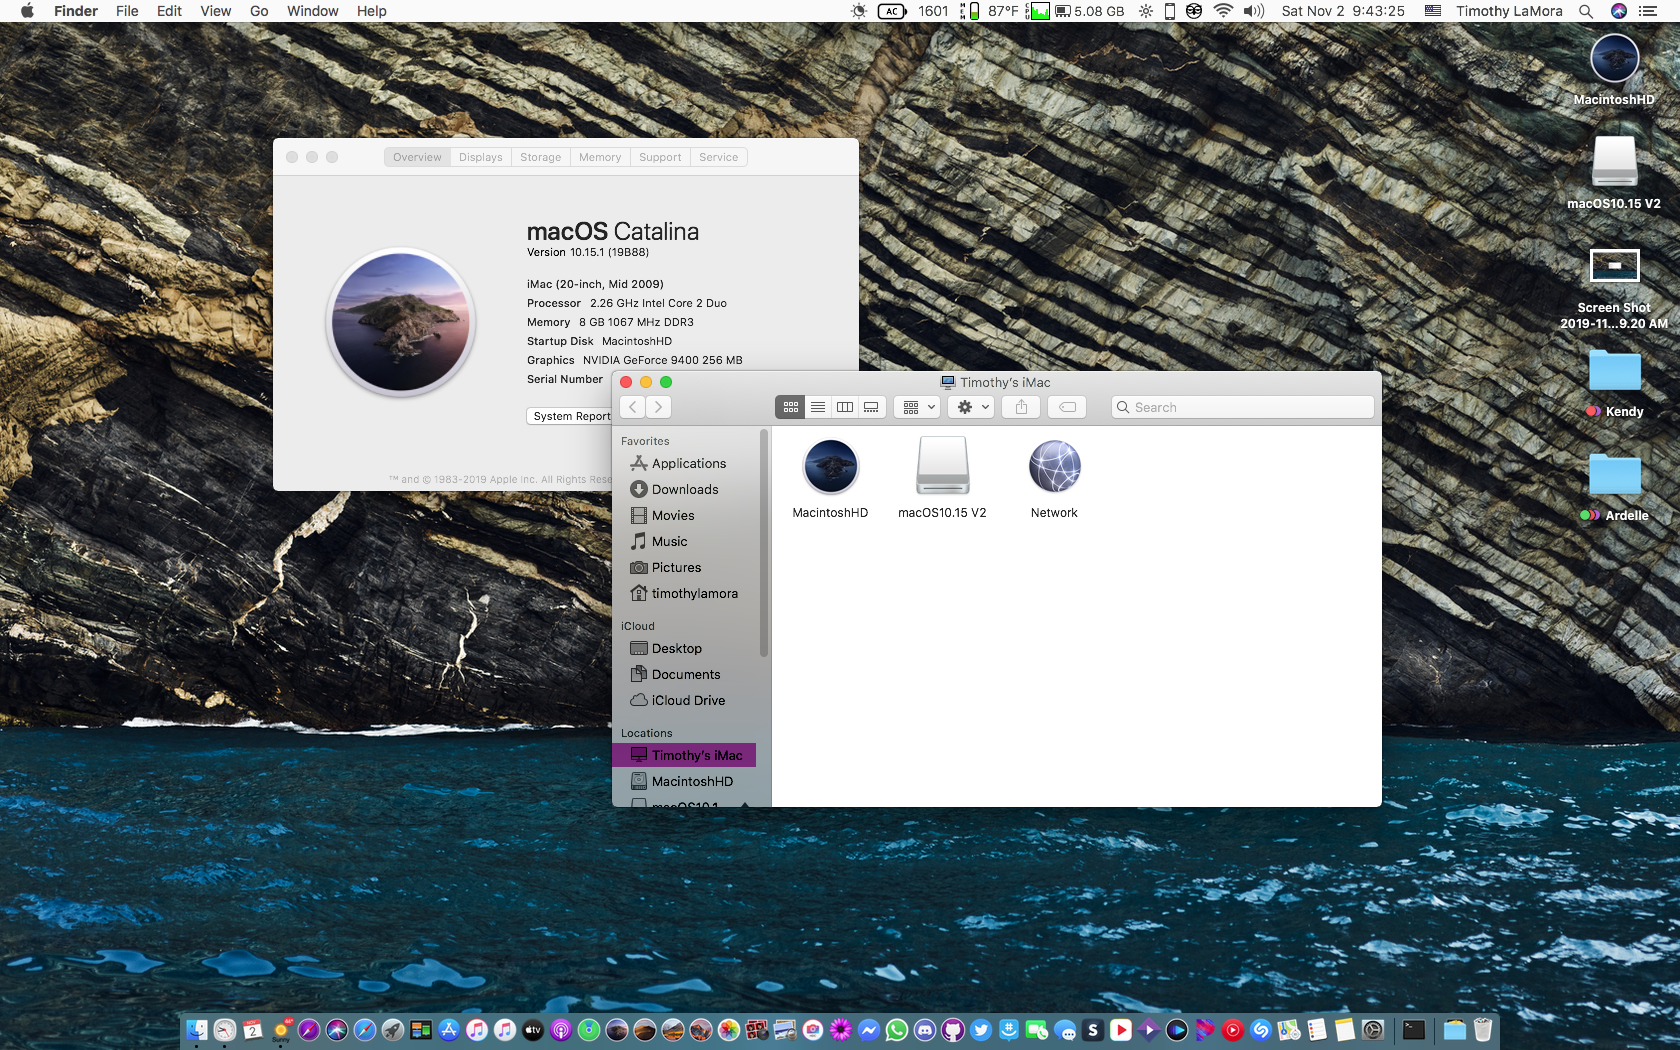The image size is (1680, 1050).
Task: Click the Edit Tags toolbar icon
Action: (1067, 407)
